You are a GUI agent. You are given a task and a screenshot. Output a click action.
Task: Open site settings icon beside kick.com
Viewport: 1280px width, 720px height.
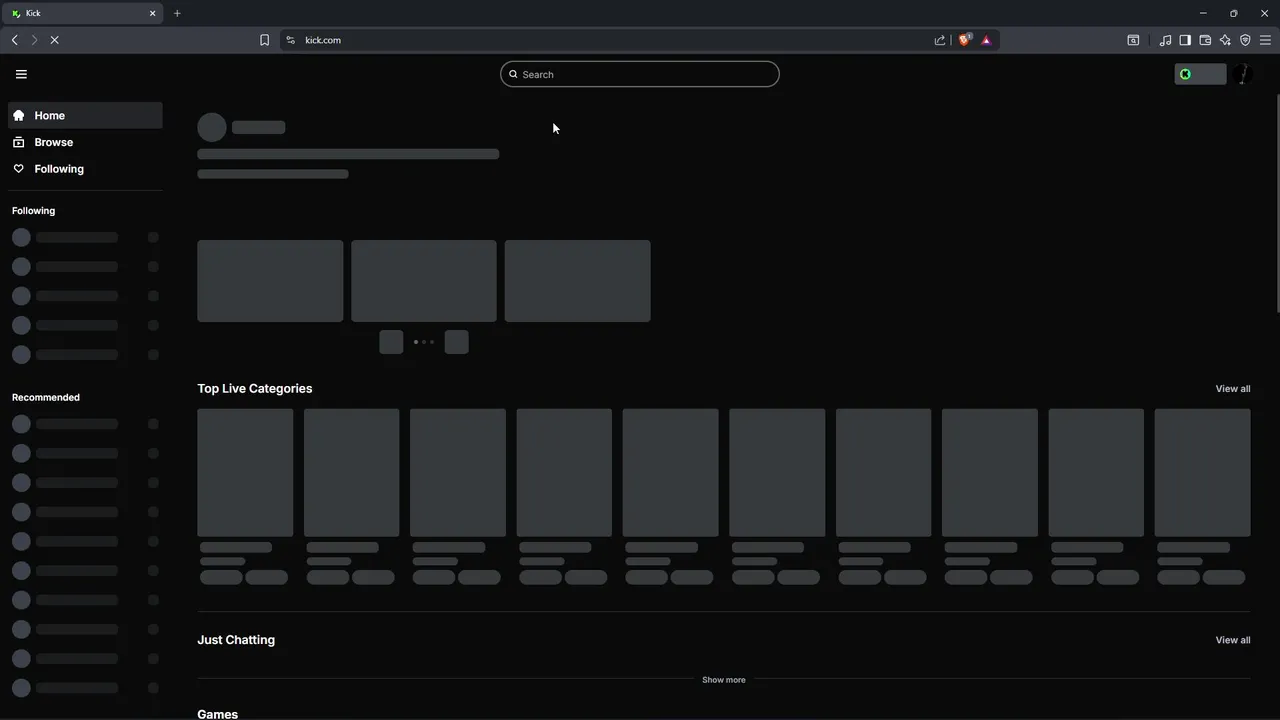(290, 40)
